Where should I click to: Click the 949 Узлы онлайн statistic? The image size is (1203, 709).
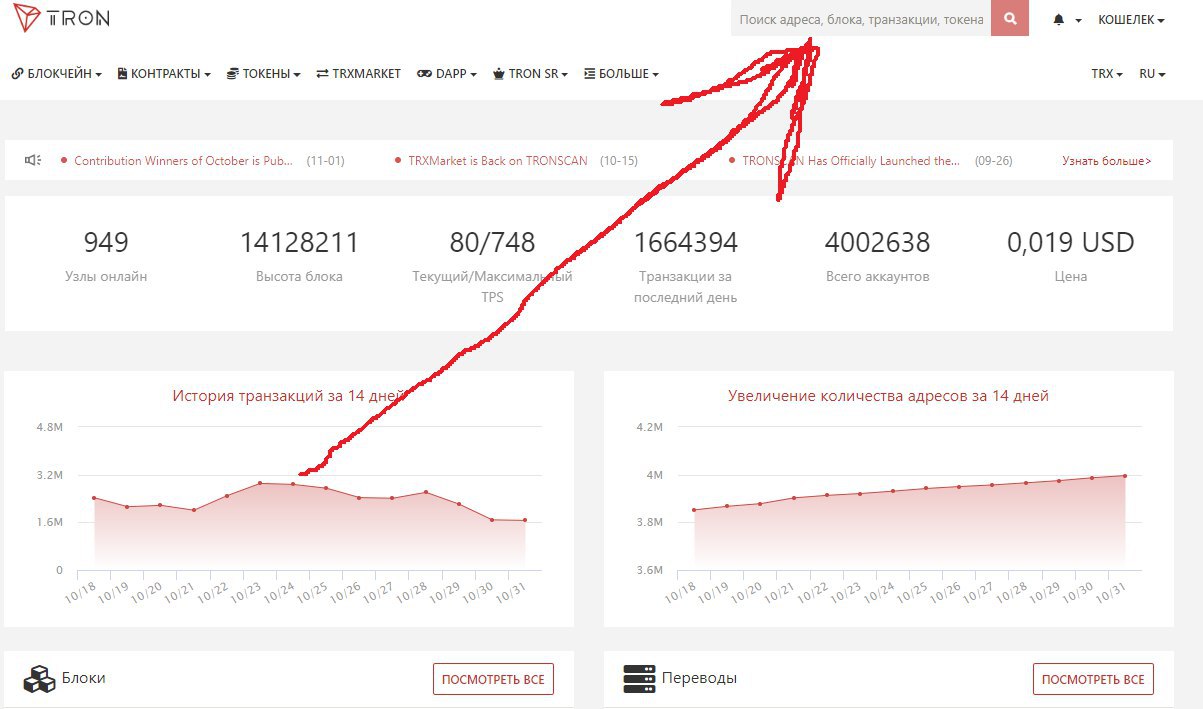click(106, 255)
